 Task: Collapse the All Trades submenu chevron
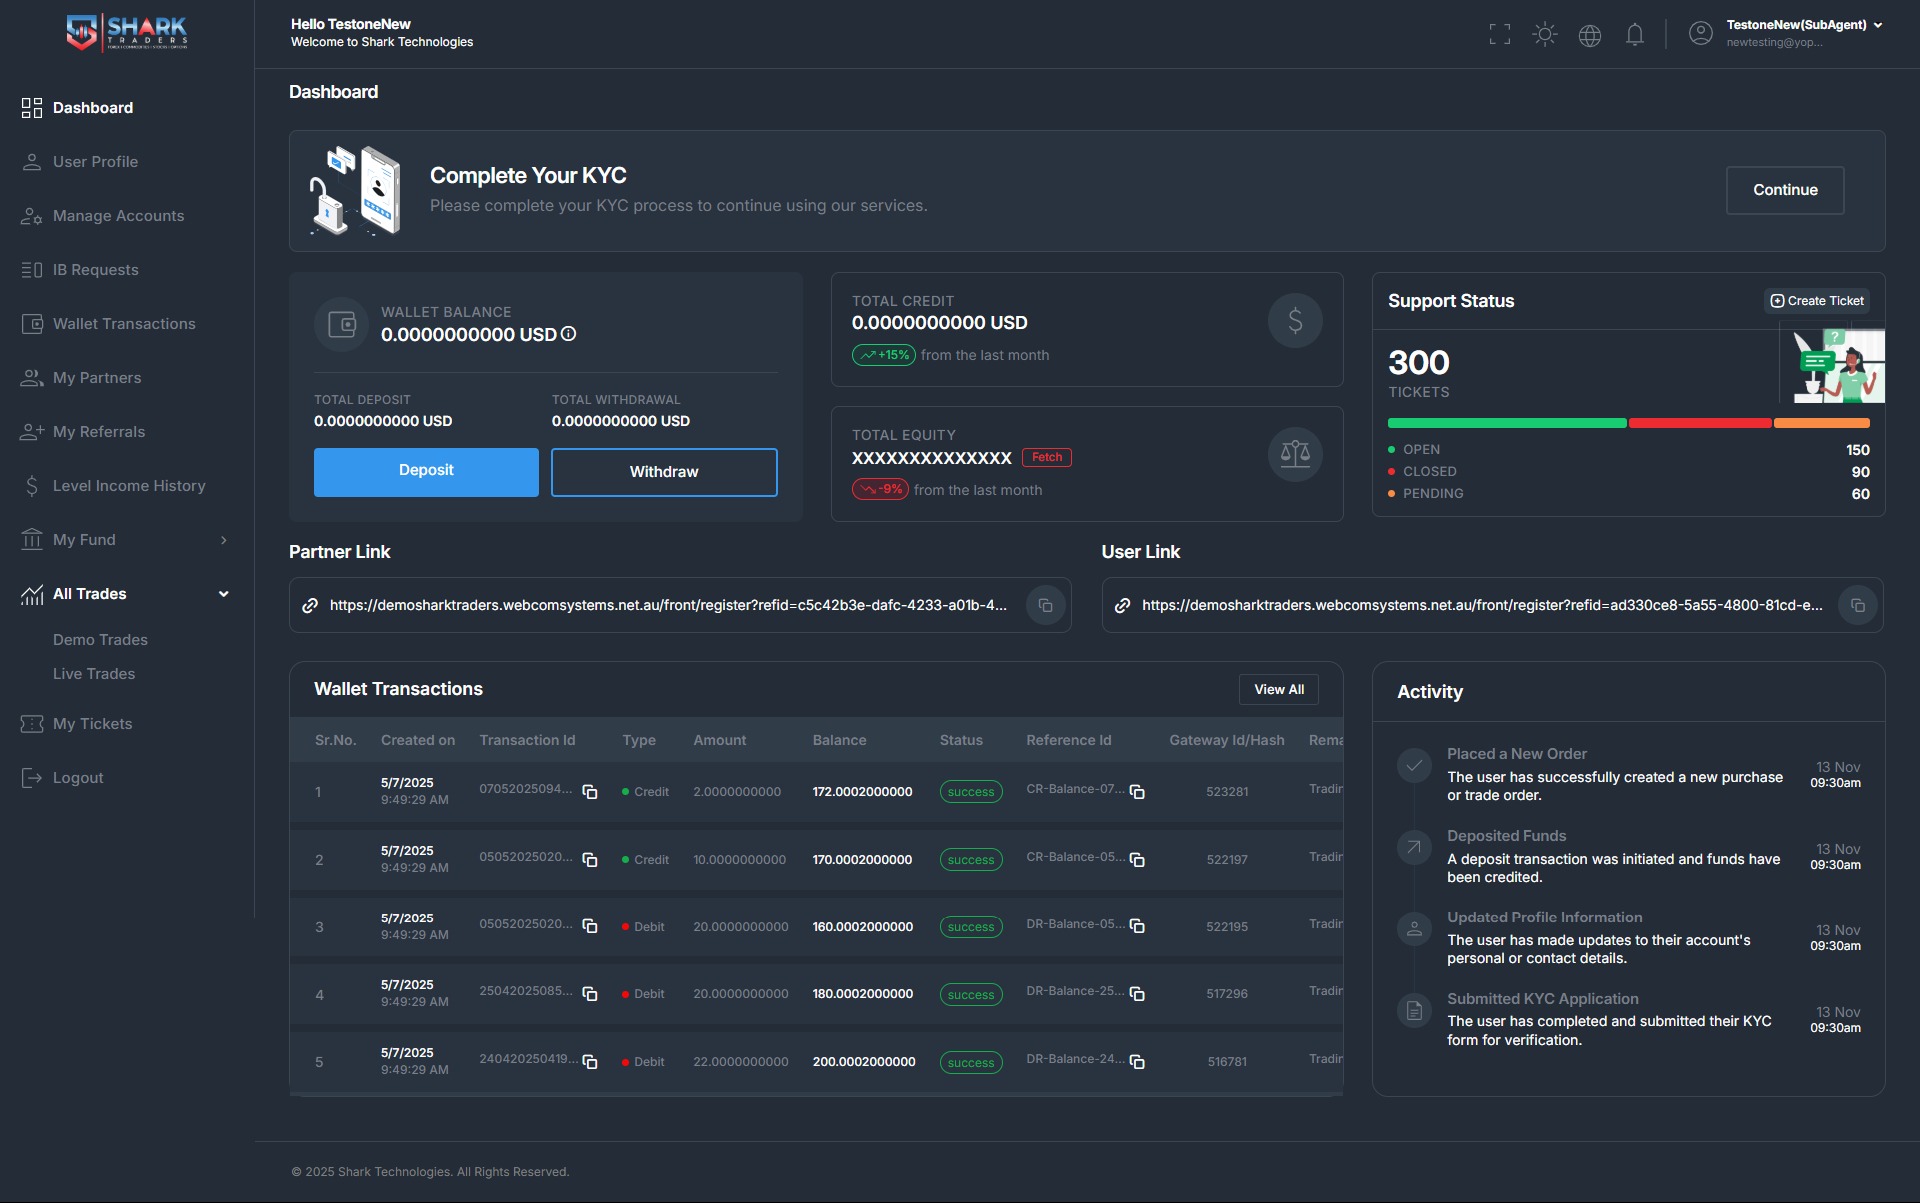(224, 594)
